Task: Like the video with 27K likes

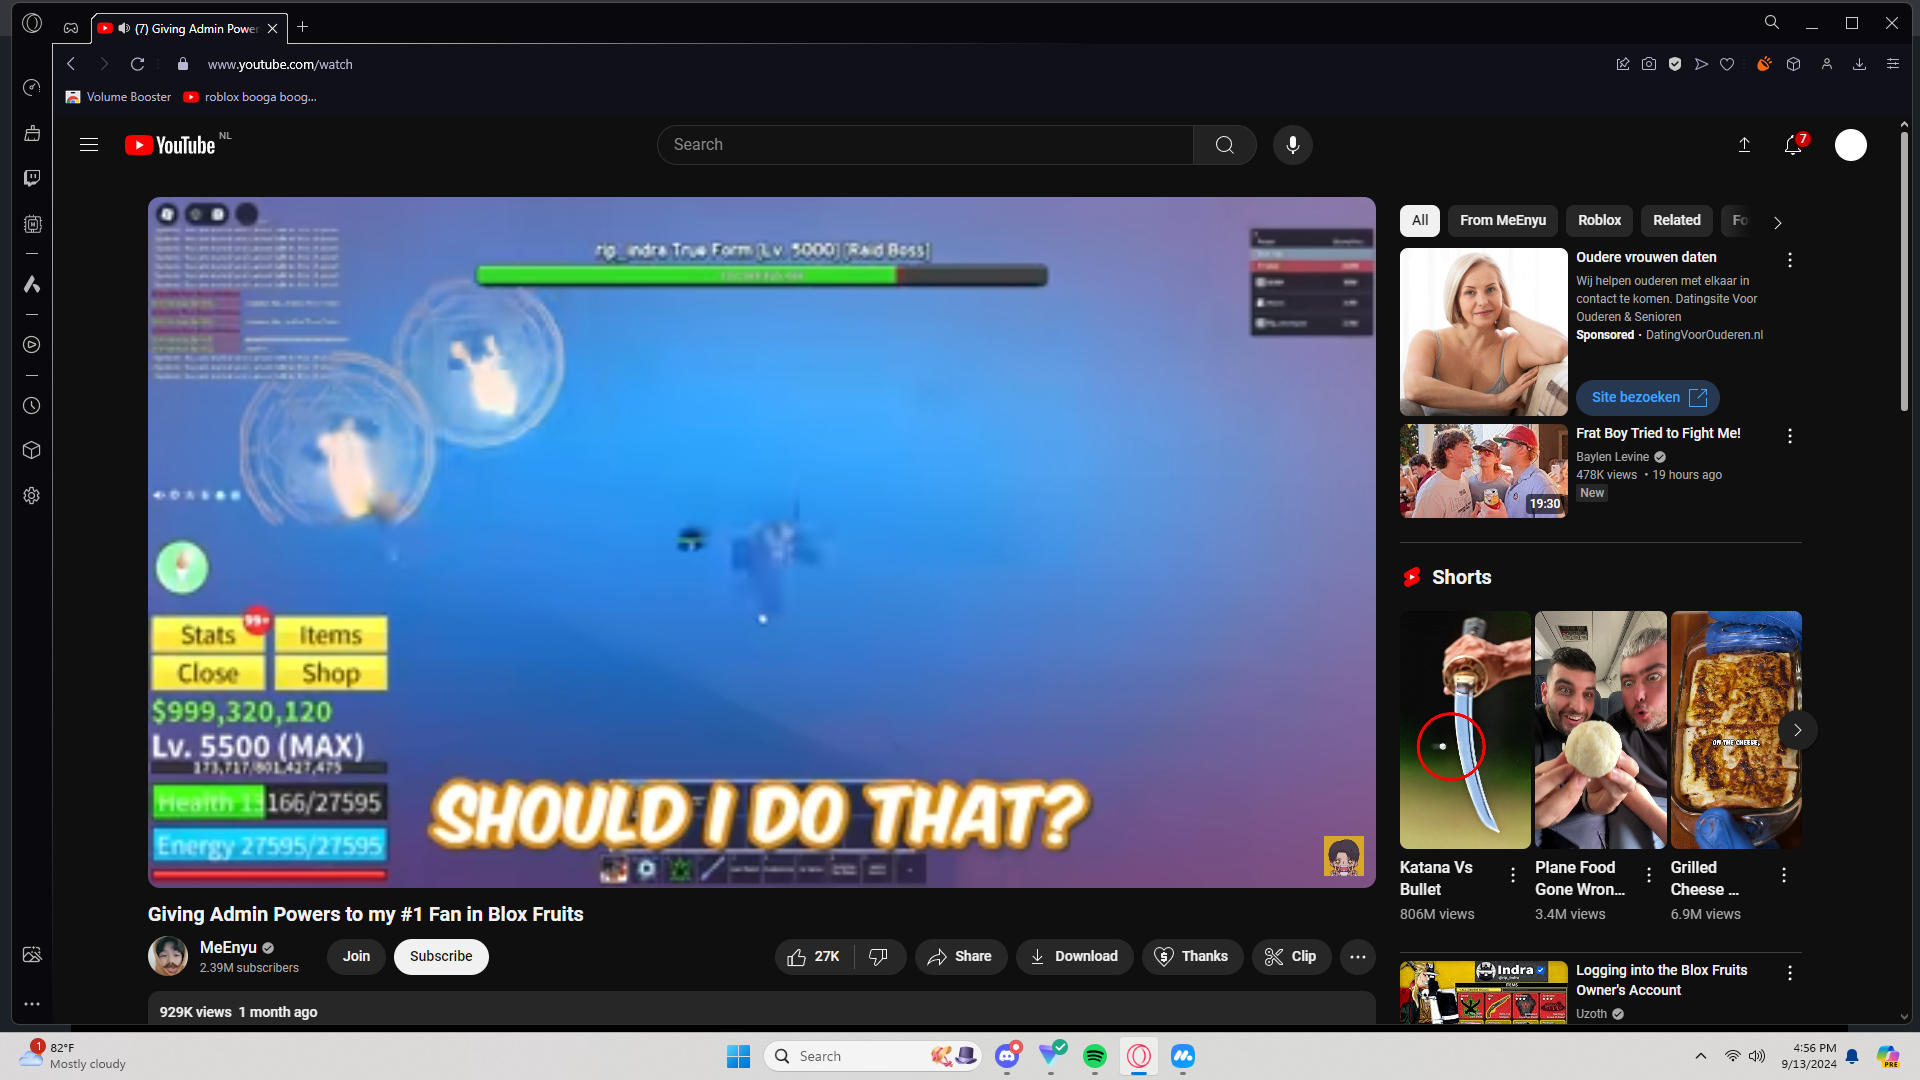Action: click(814, 957)
